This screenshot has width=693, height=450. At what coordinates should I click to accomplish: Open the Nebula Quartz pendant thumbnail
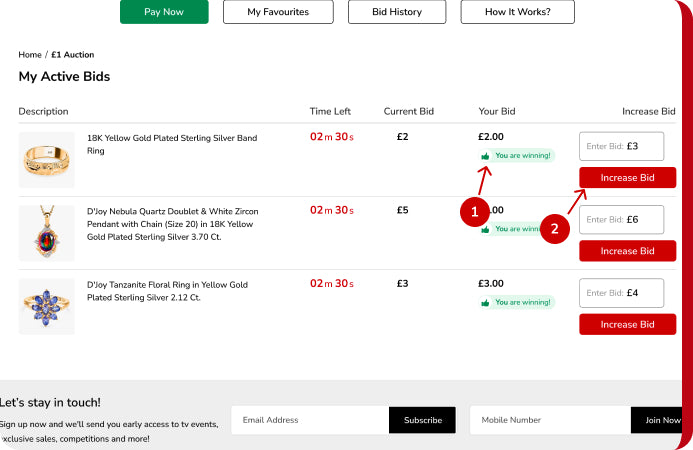pos(47,233)
